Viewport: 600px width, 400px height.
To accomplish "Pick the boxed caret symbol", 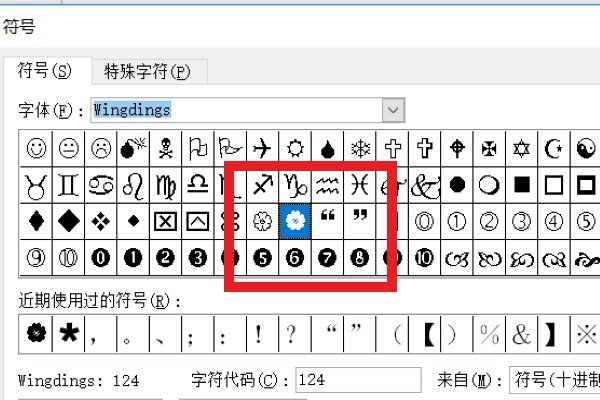I will click(198, 221).
